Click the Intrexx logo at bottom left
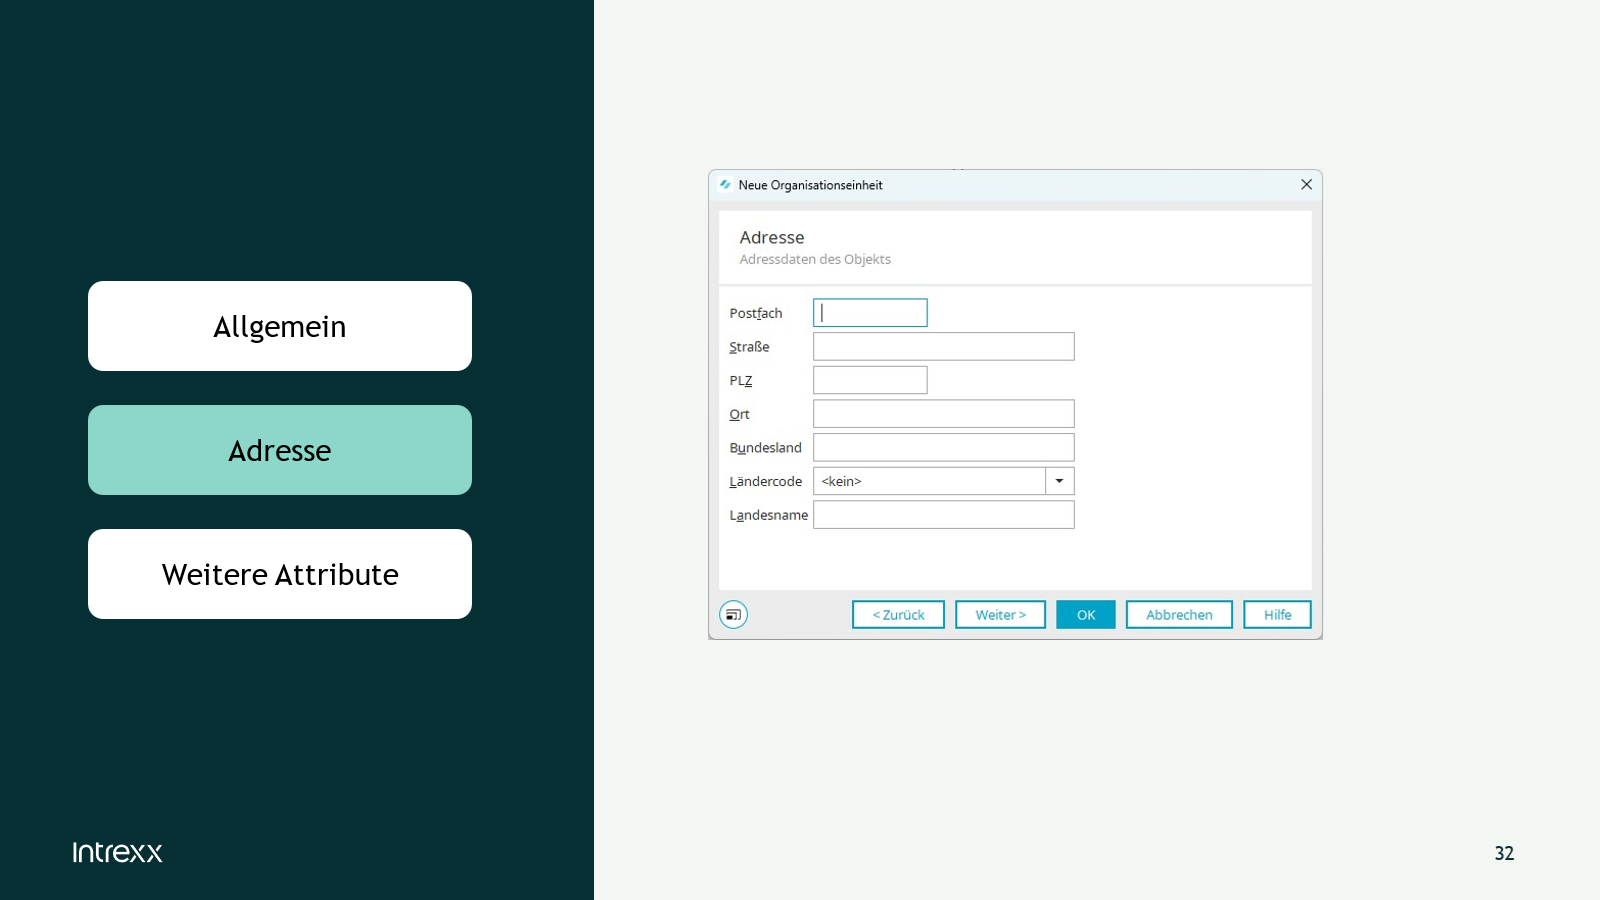 117,852
